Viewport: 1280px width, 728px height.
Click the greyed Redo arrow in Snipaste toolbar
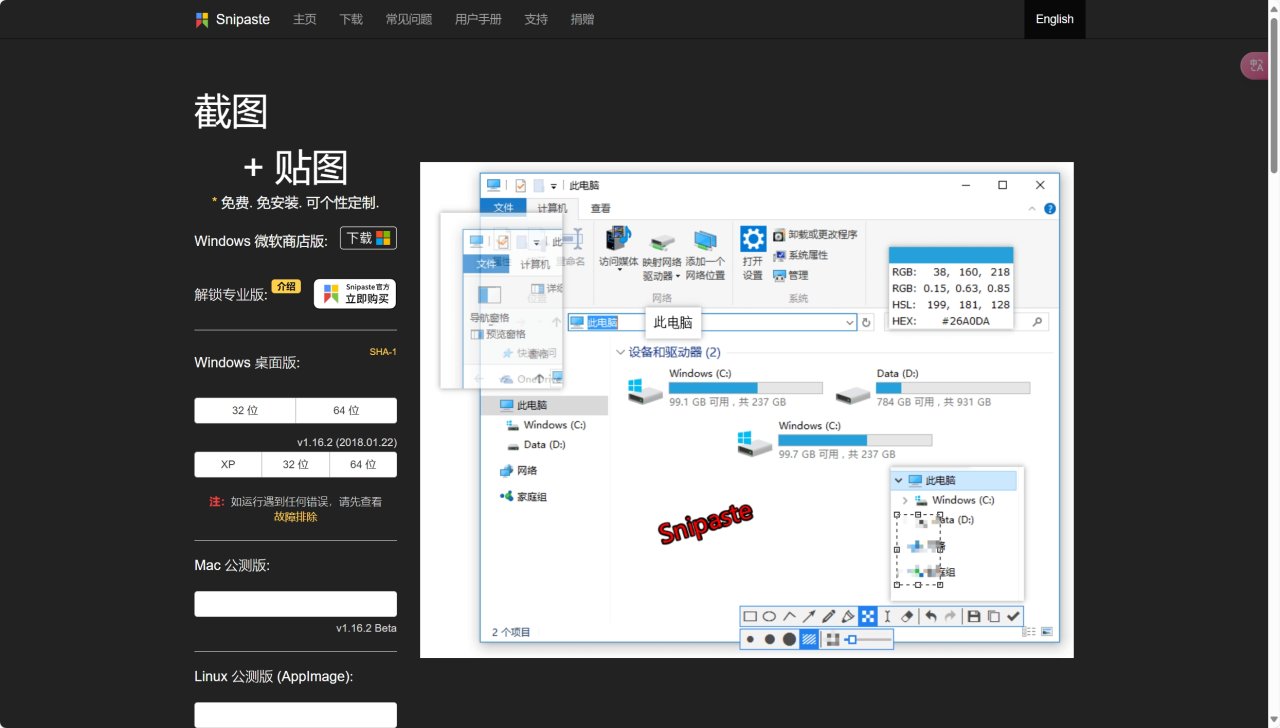(950, 617)
